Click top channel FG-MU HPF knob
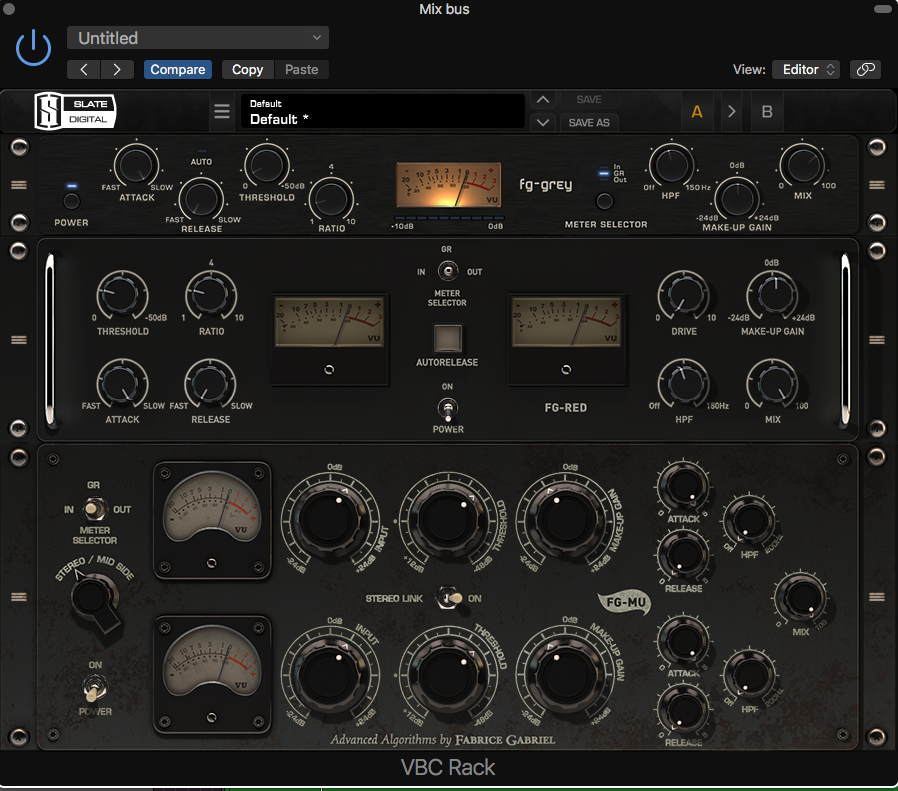Viewport: 898px width, 791px height. pyautogui.click(x=749, y=521)
